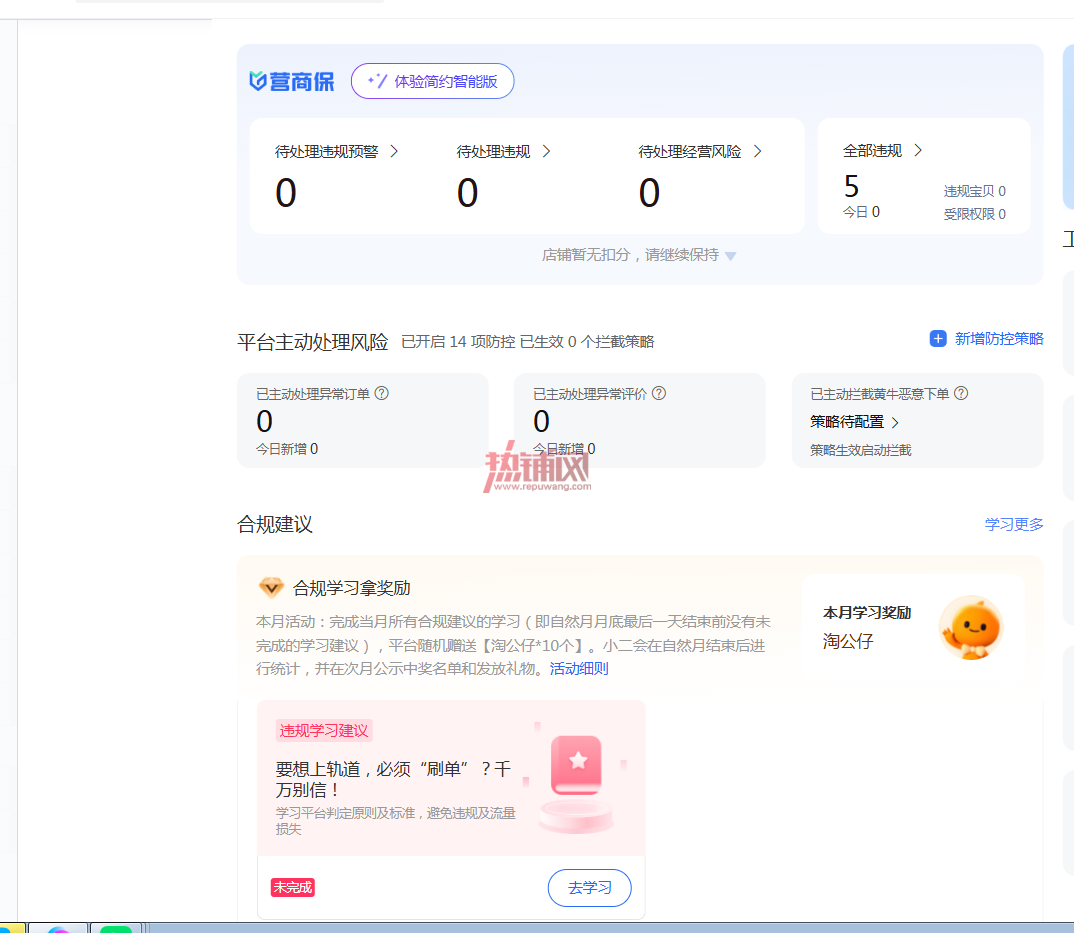1074x933 pixels.
Task: Open the 学习更多 link
Action: pyautogui.click(x=1014, y=524)
